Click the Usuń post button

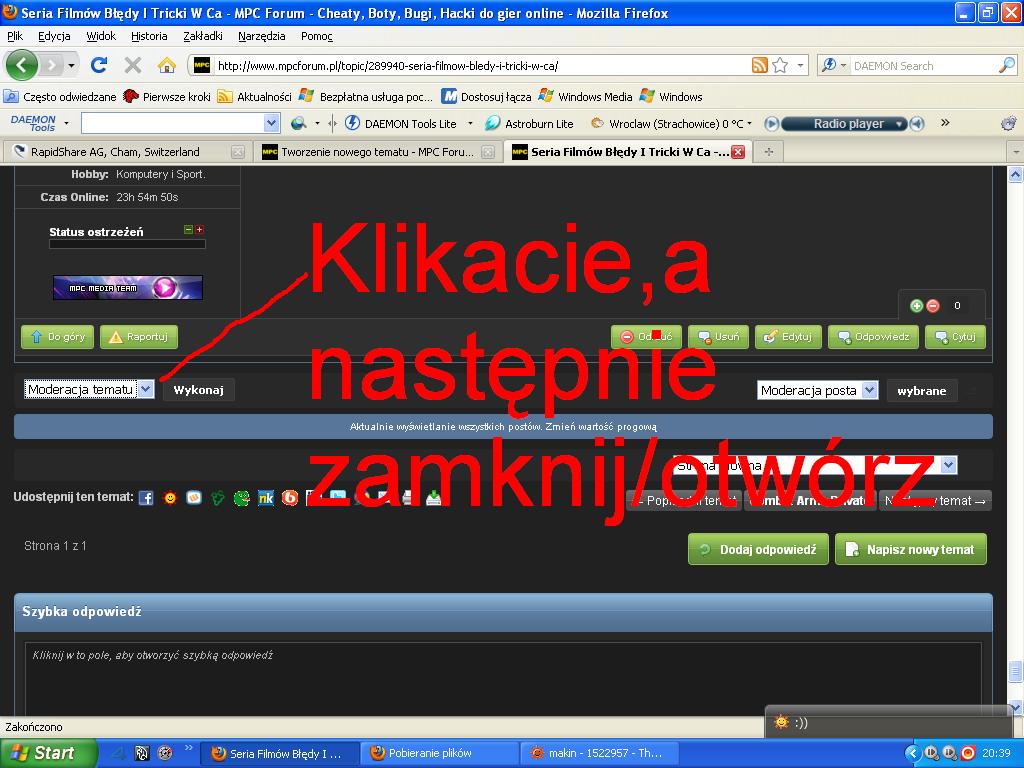click(718, 337)
